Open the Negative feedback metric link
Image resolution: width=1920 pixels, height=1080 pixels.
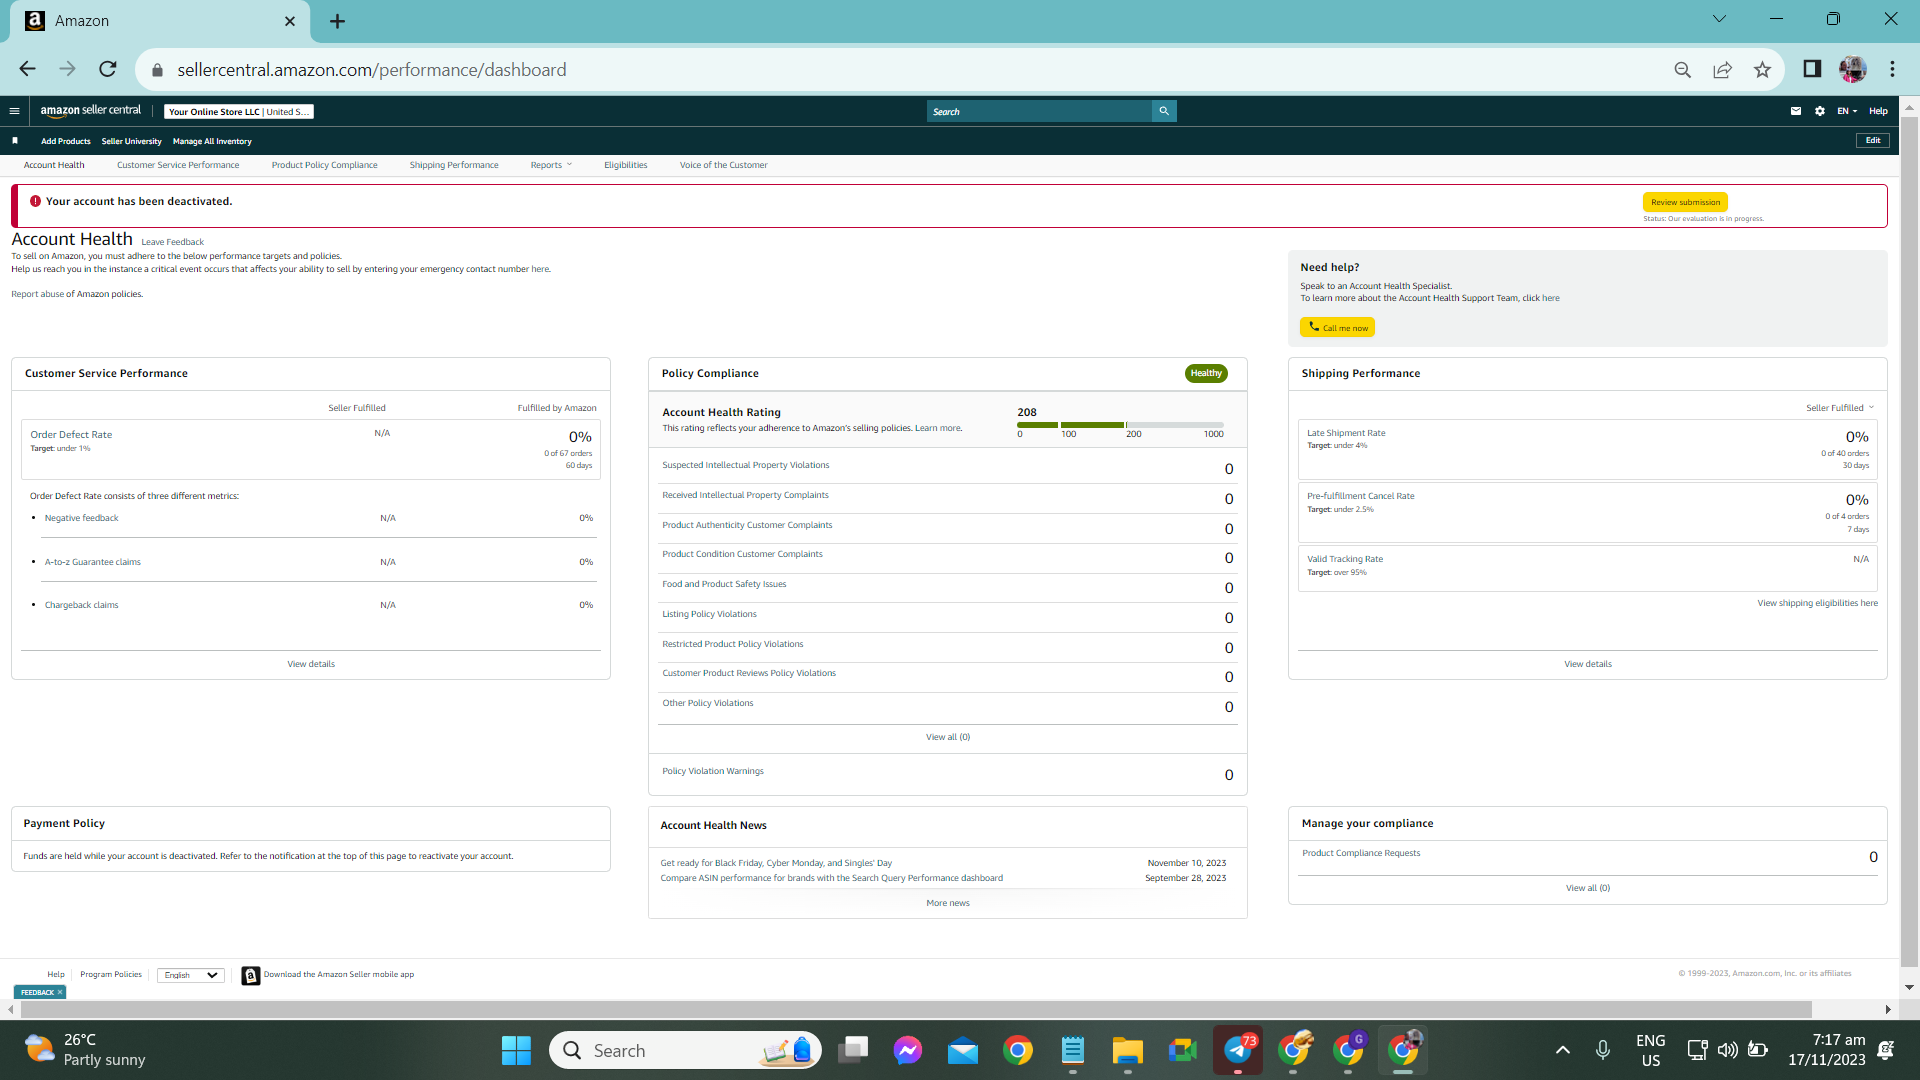click(81, 518)
